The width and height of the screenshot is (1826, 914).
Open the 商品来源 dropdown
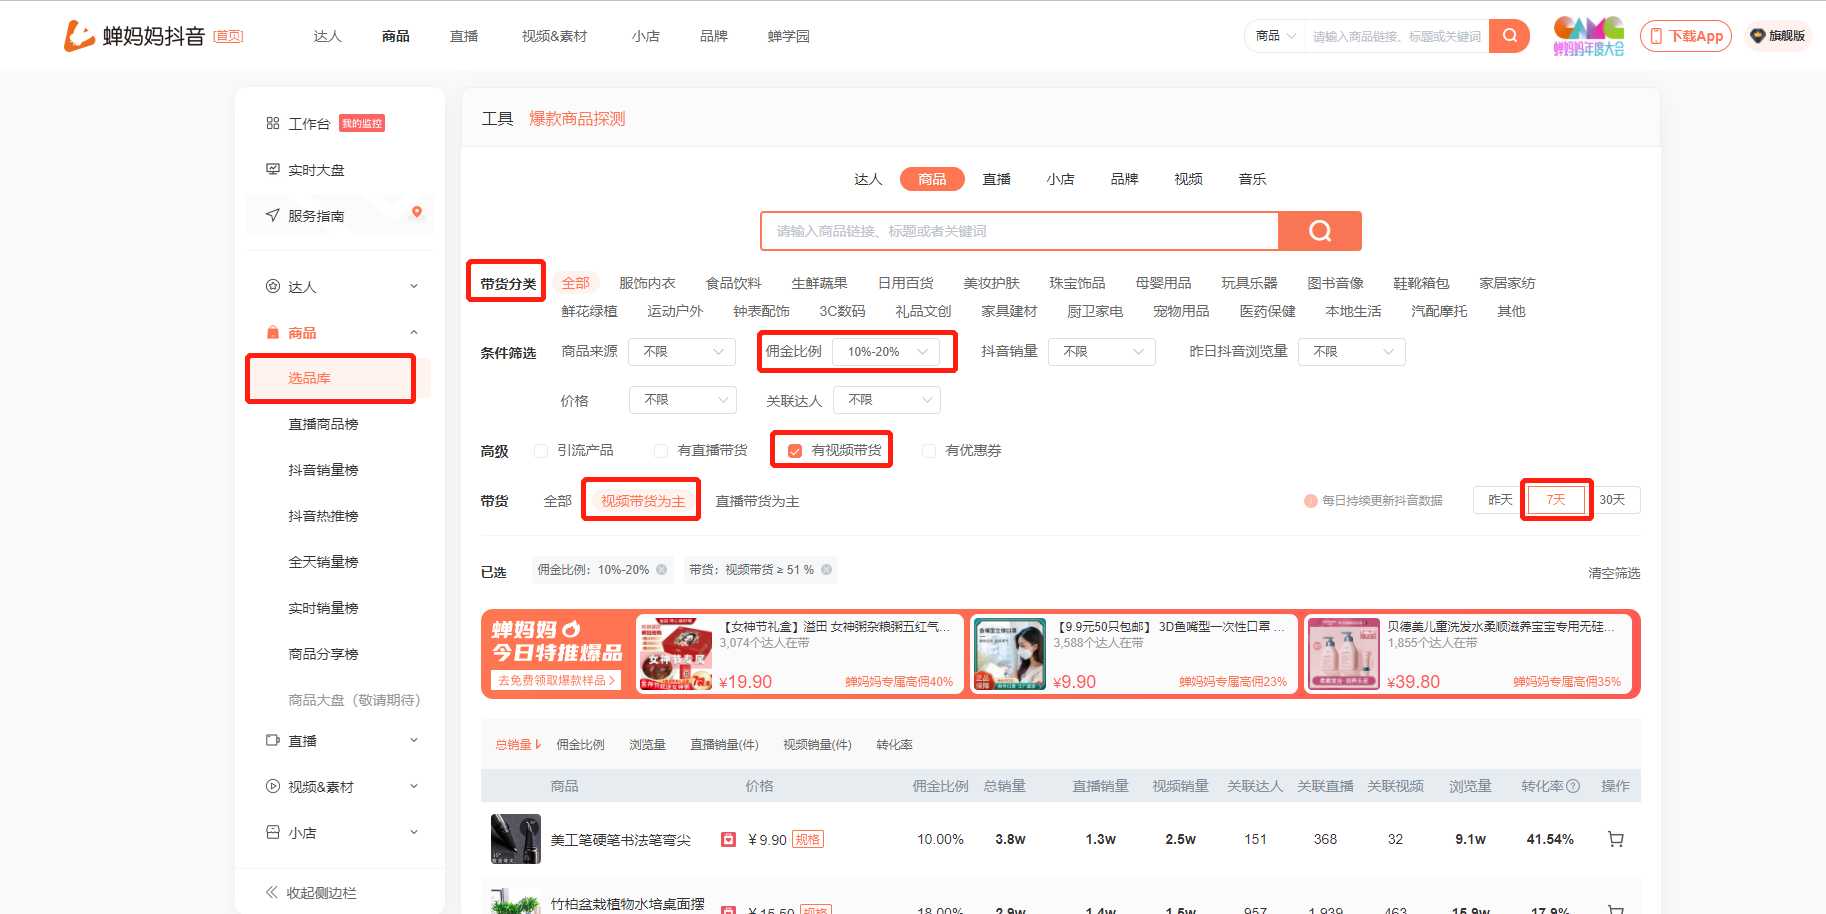[x=682, y=352]
